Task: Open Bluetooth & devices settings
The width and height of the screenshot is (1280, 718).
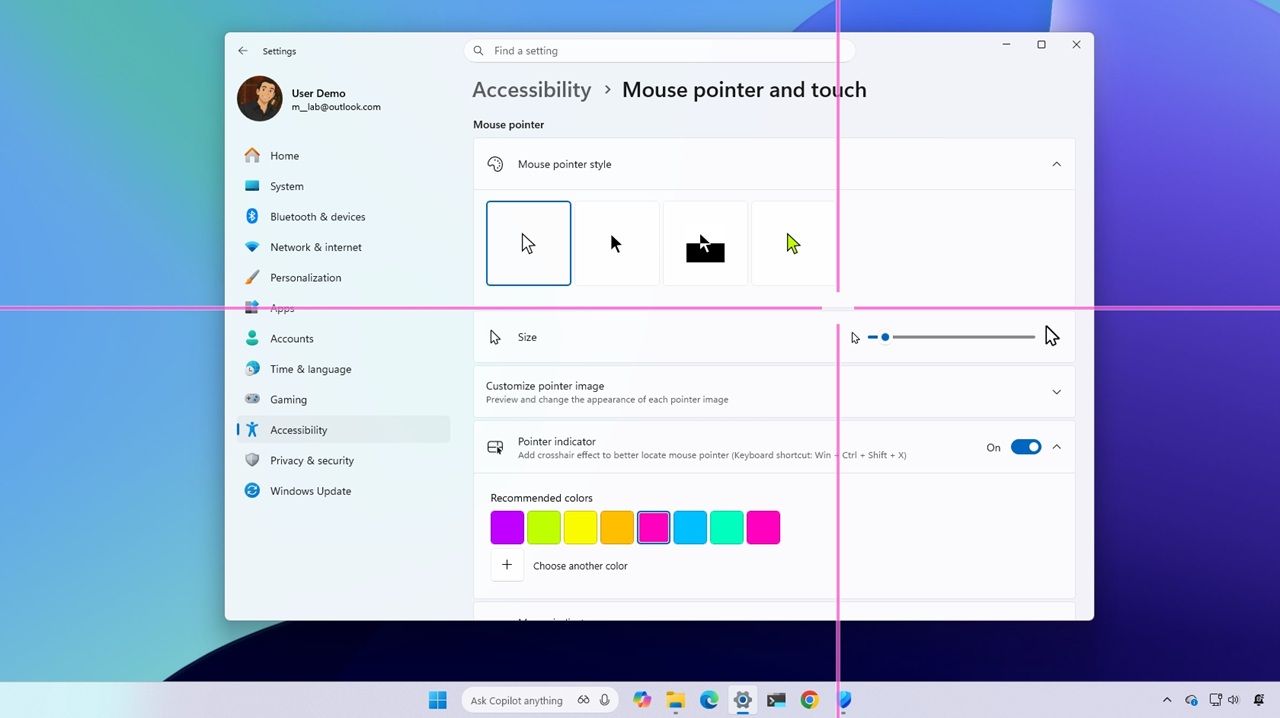Action: click(317, 216)
